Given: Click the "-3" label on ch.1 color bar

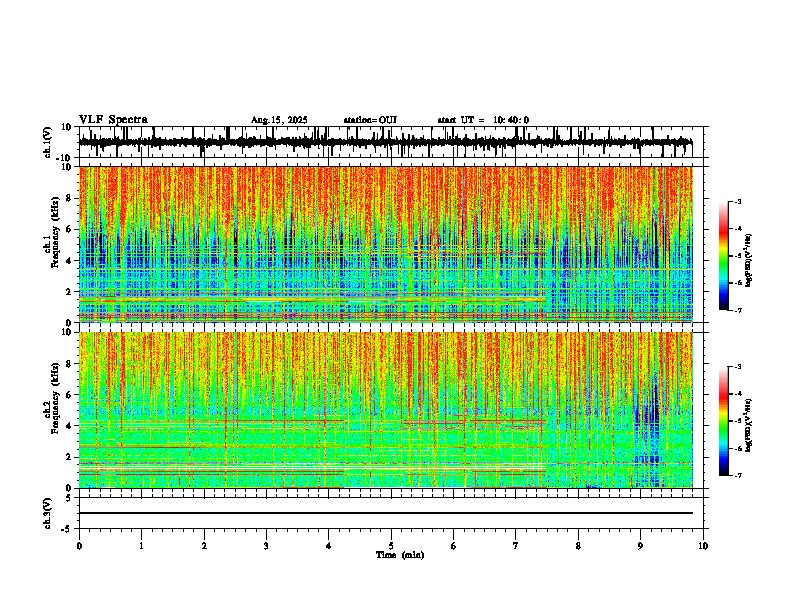Looking at the screenshot, I should (x=737, y=202).
